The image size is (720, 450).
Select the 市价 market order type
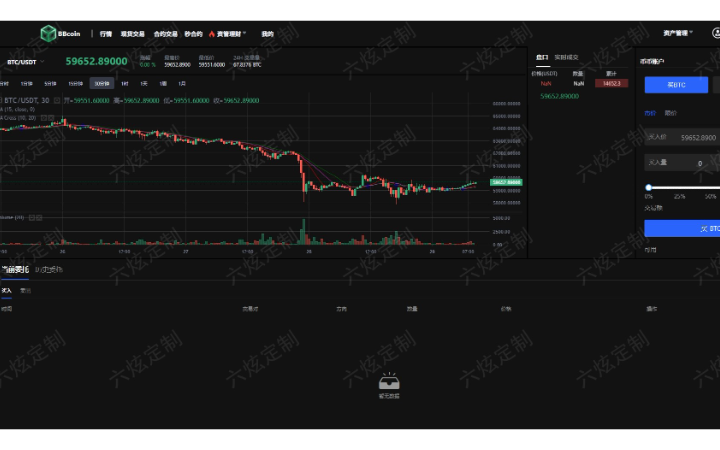650,113
